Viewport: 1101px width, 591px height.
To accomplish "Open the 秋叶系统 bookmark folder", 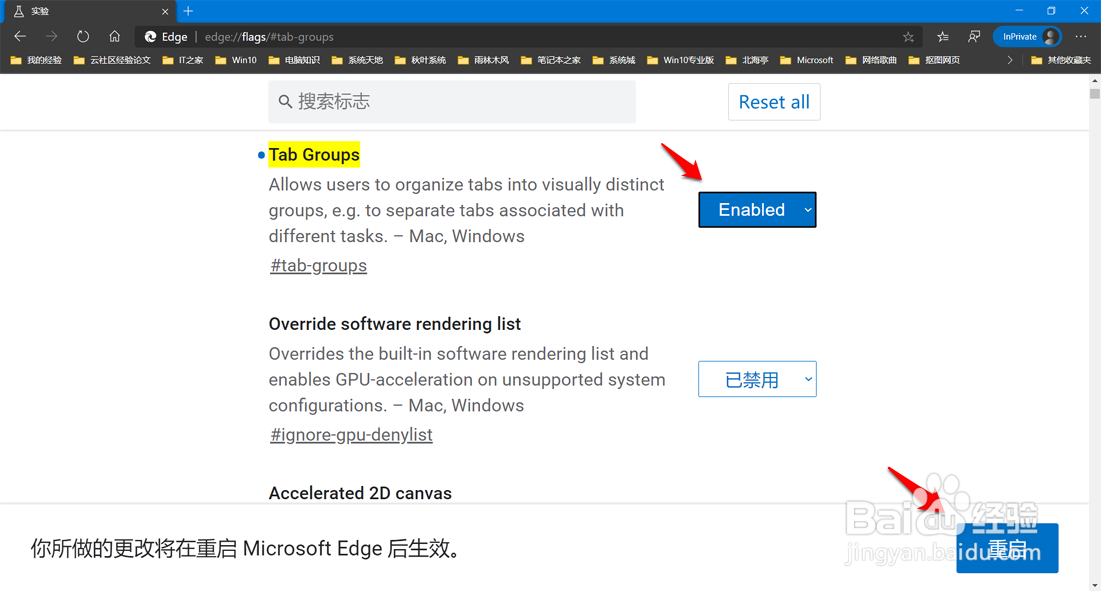I will pyautogui.click(x=421, y=60).
